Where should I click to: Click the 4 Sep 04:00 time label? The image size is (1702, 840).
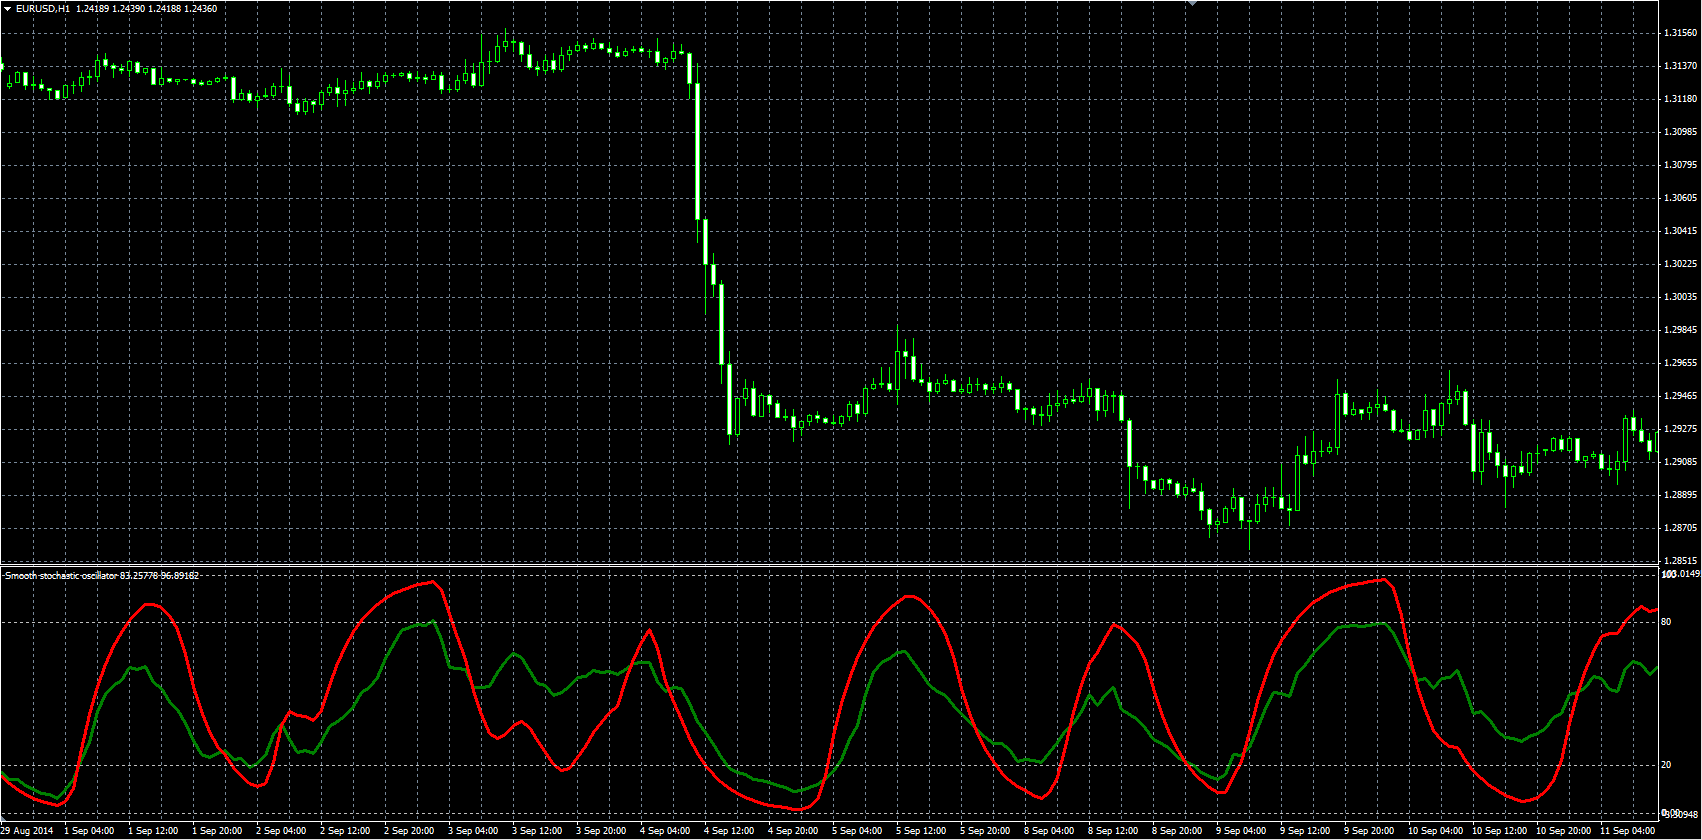click(665, 831)
